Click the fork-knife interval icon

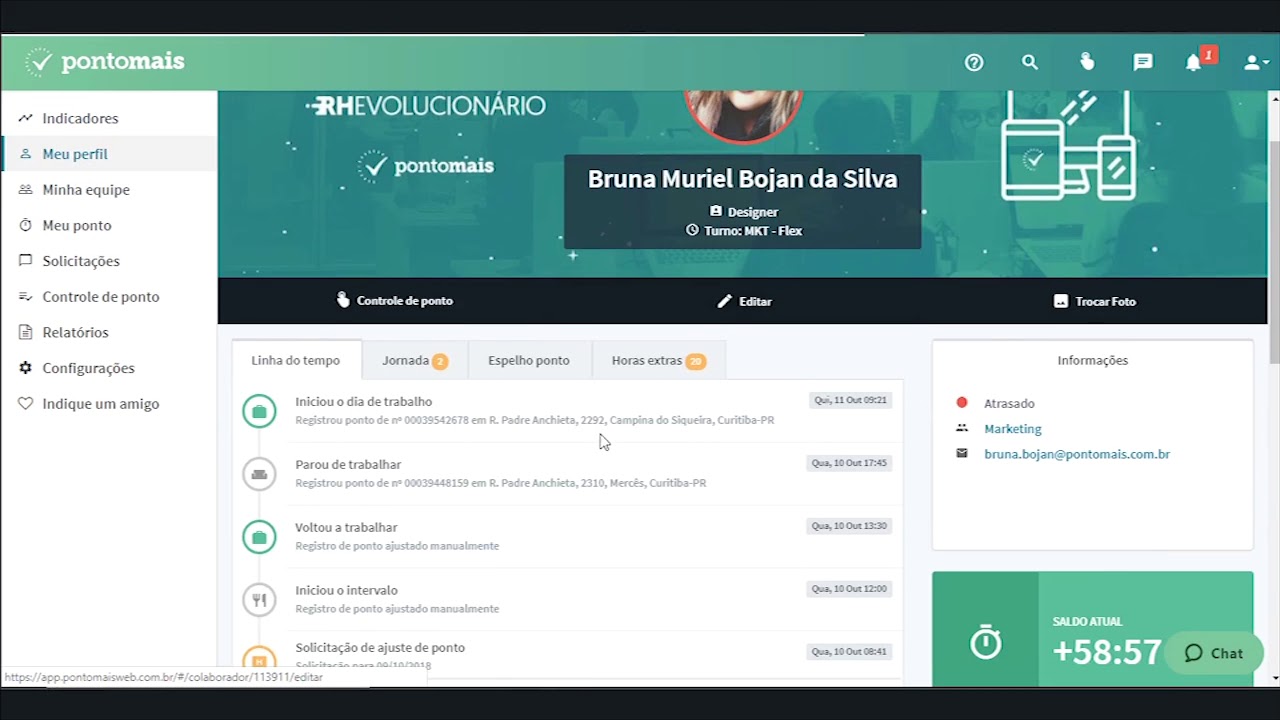259,600
